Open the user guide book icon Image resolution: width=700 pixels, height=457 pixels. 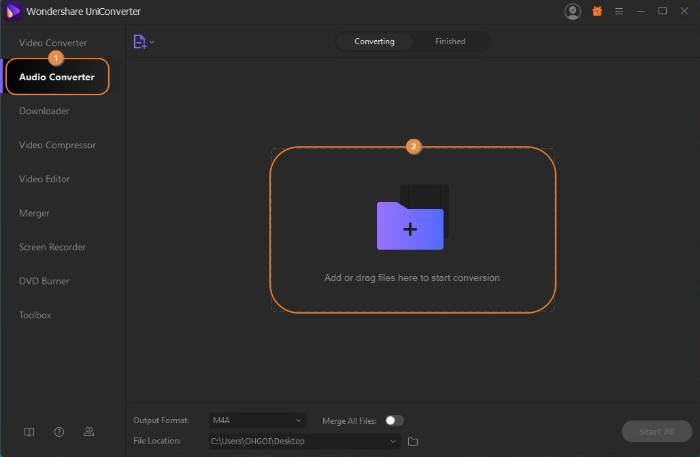click(x=29, y=432)
